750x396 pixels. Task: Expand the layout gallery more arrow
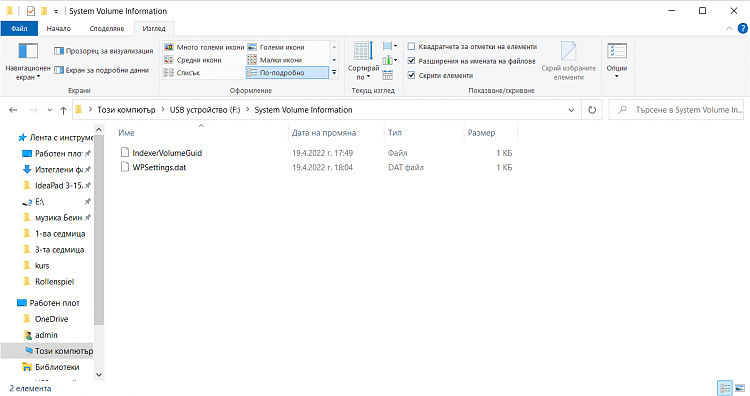(x=334, y=73)
